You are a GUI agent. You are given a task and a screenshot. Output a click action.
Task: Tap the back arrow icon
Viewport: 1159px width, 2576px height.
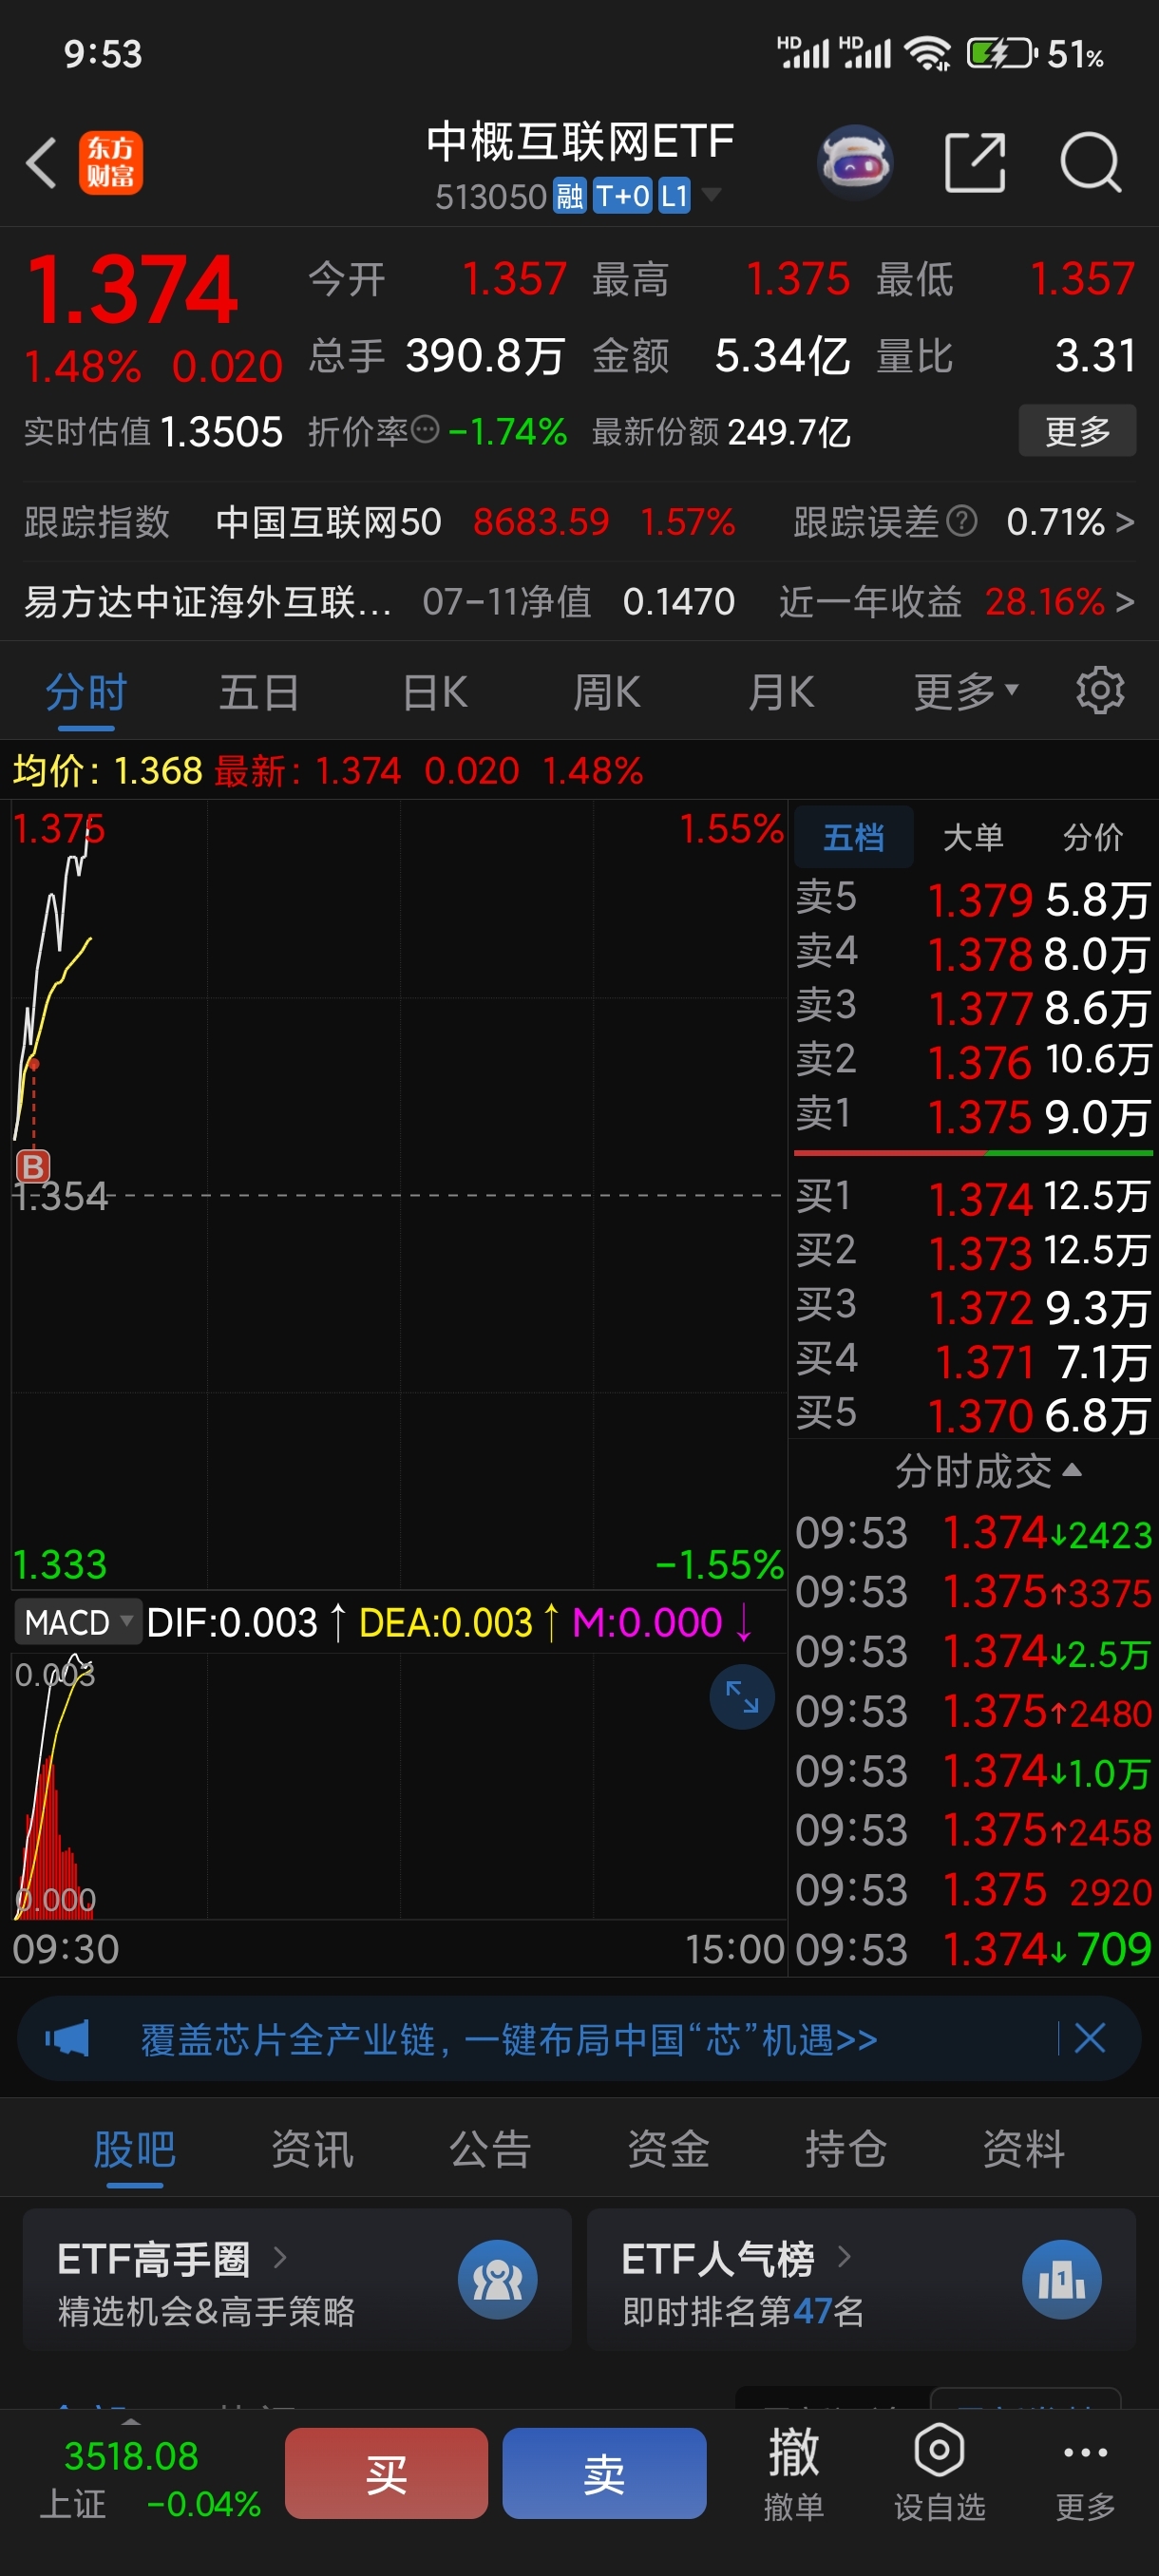coord(41,163)
